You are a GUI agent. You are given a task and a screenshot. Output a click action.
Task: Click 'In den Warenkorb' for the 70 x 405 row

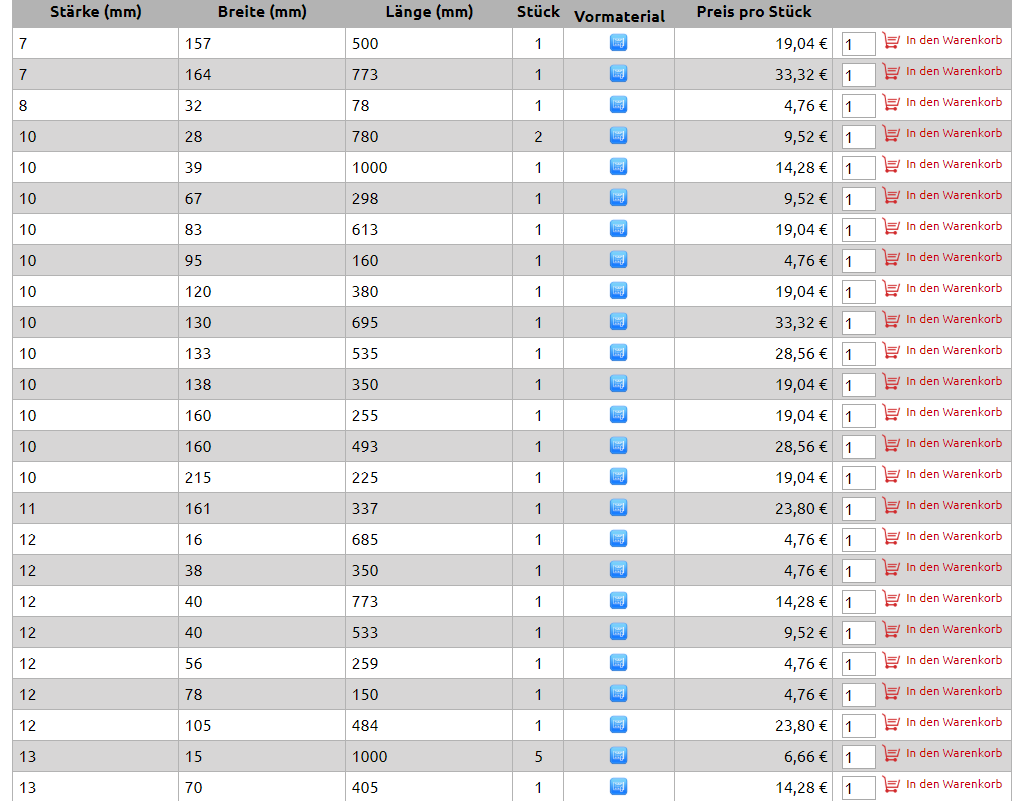click(954, 784)
